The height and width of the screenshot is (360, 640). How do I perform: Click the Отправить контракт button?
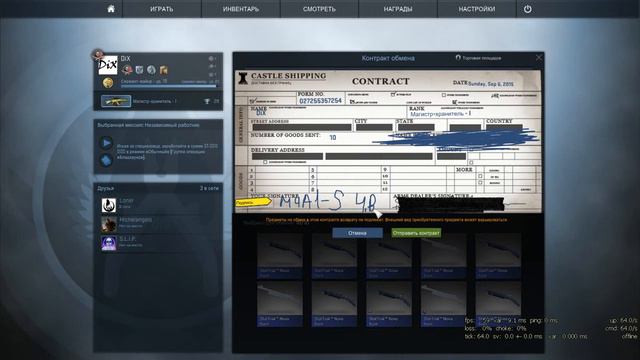coord(416,233)
